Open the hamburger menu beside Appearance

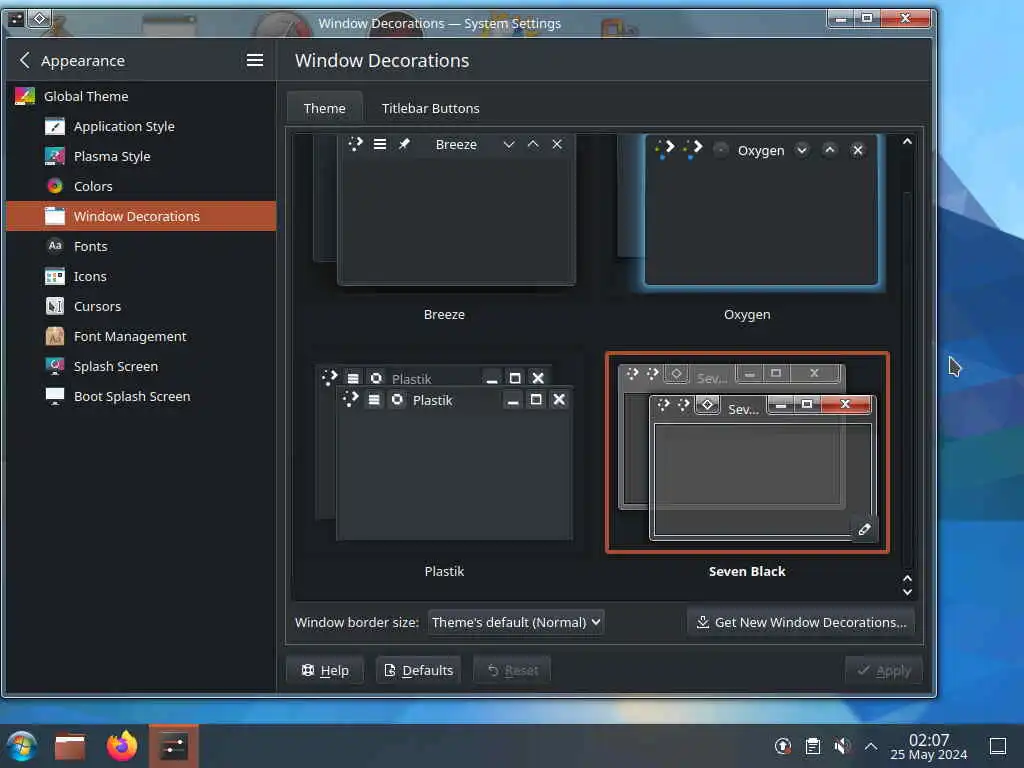255,60
